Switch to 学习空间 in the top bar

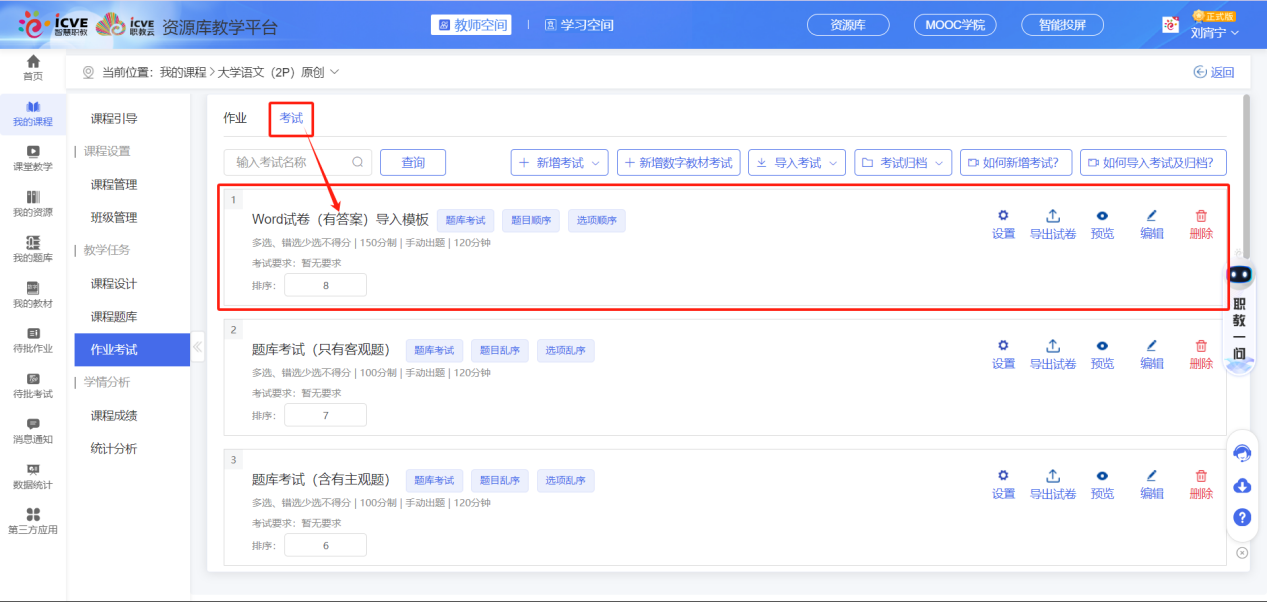pyautogui.click(x=580, y=25)
